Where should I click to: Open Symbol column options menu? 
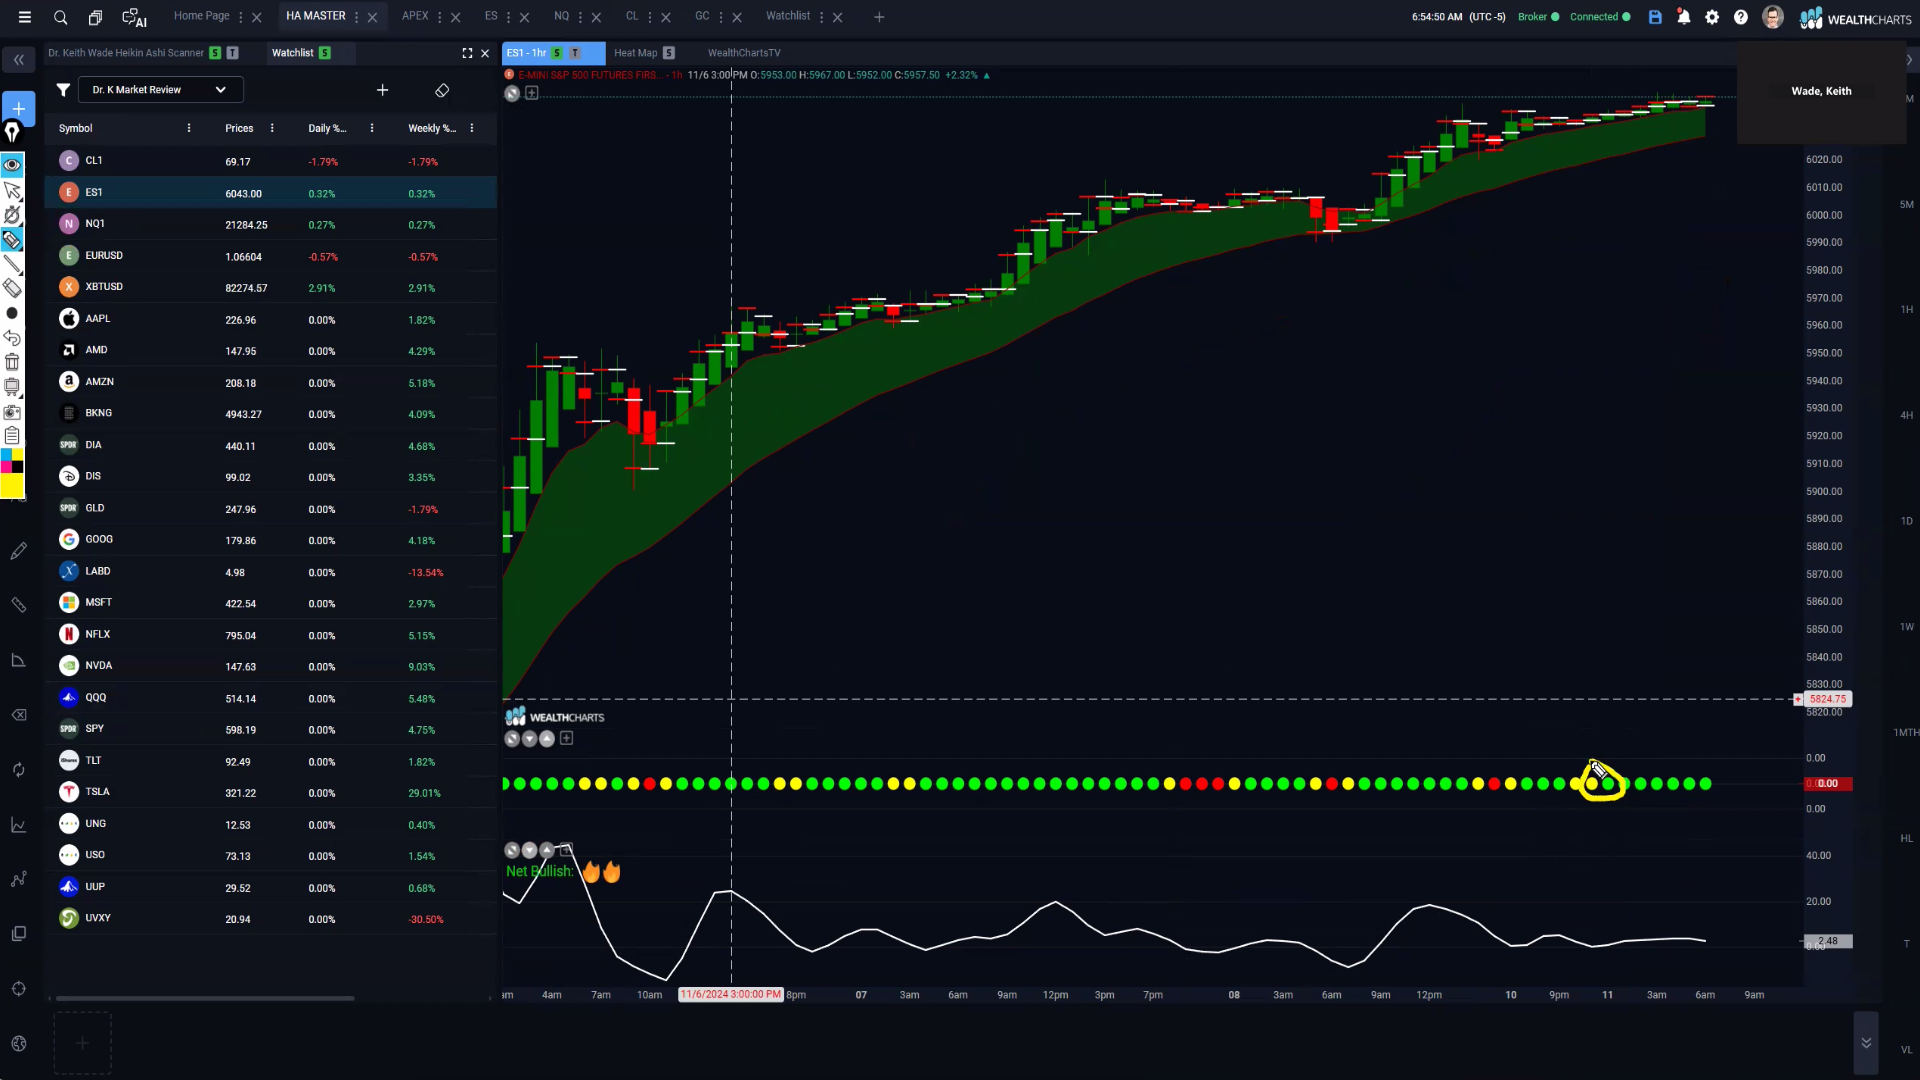[x=189, y=128]
